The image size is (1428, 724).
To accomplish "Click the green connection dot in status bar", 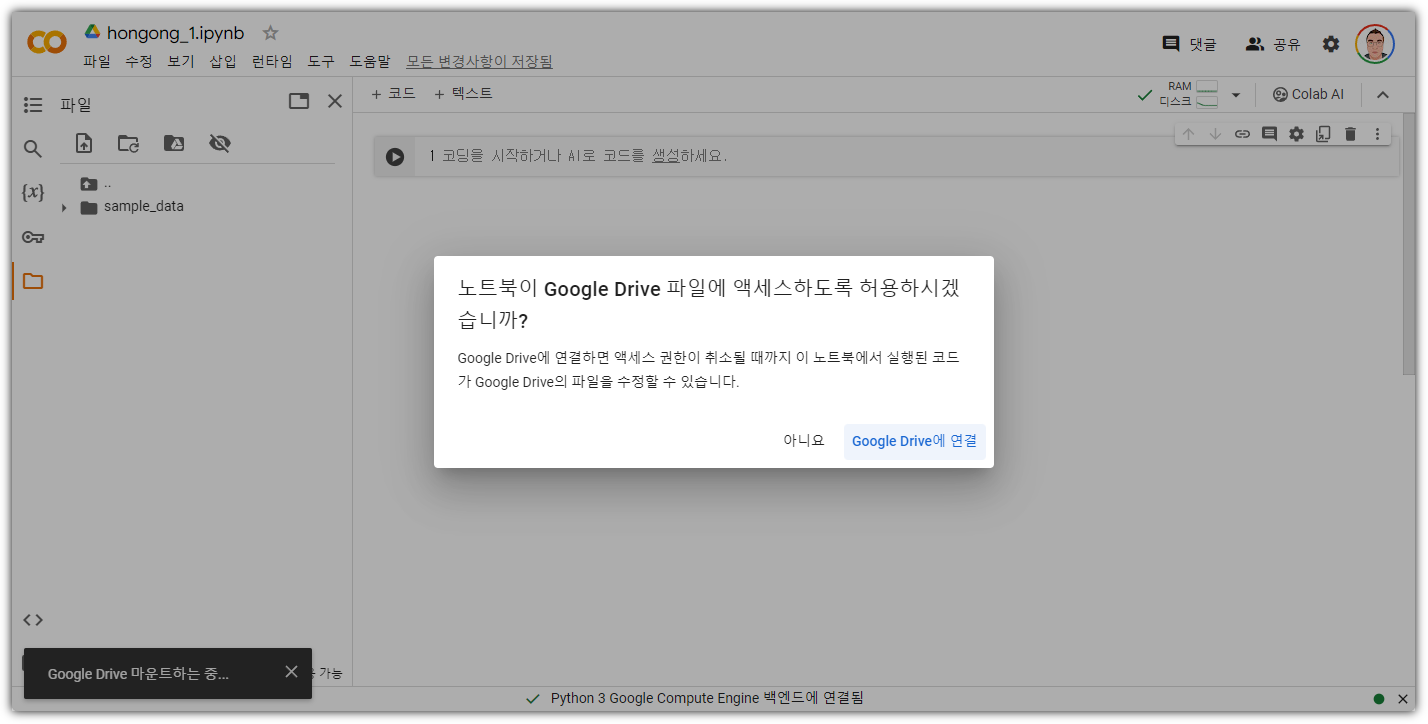I will pyautogui.click(x=1379, y=699).
